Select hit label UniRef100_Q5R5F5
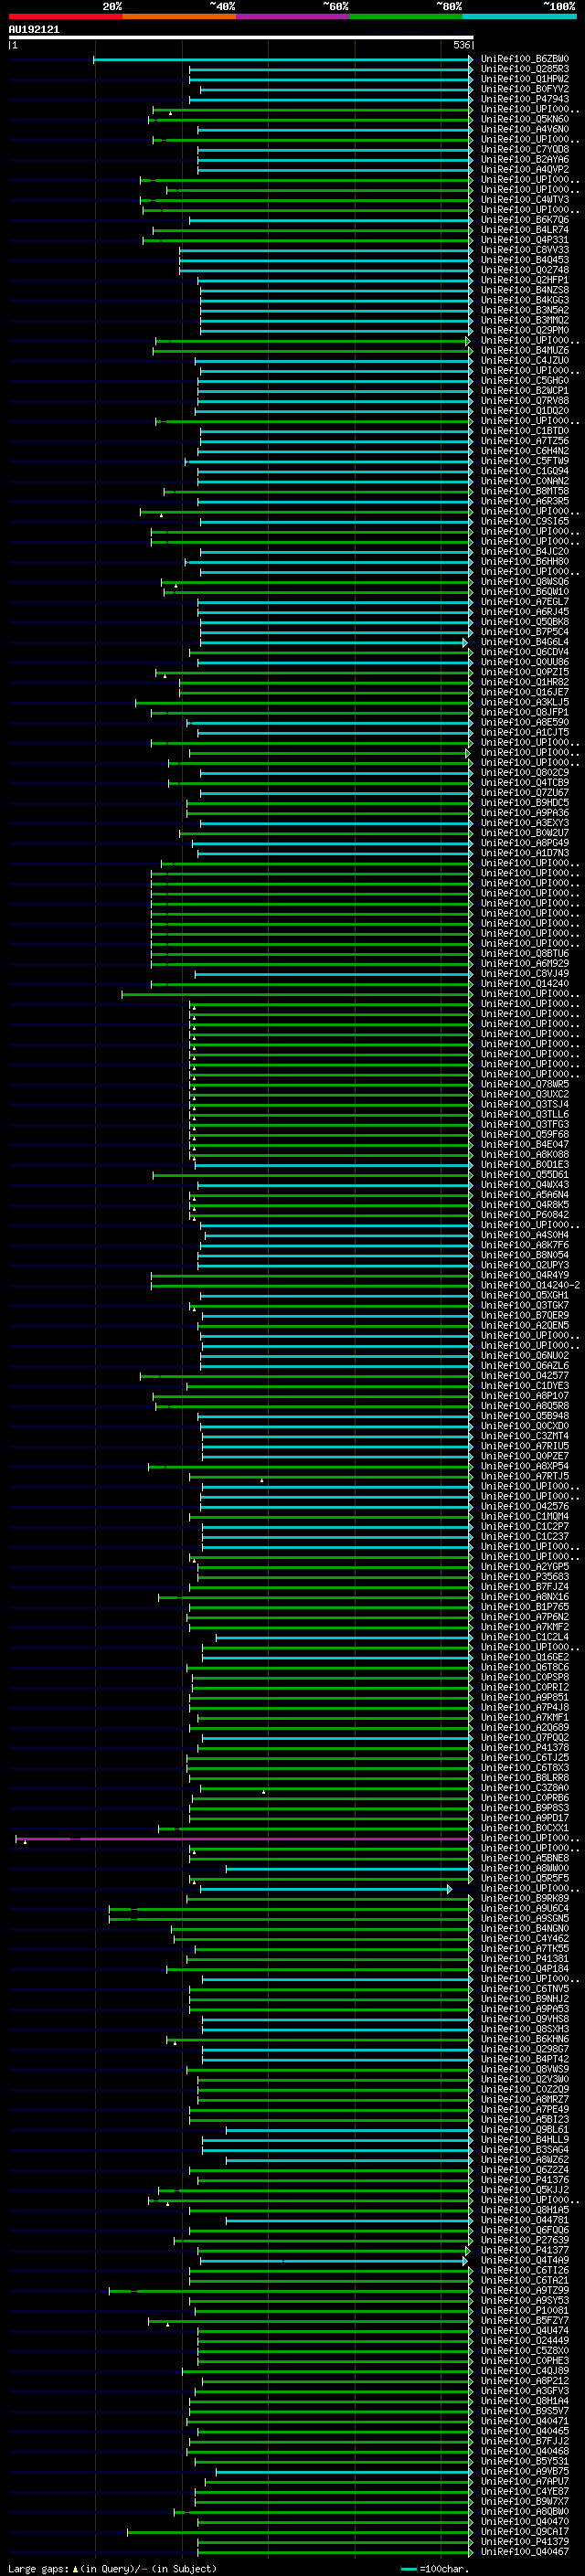 click(x=525, y=1877)
